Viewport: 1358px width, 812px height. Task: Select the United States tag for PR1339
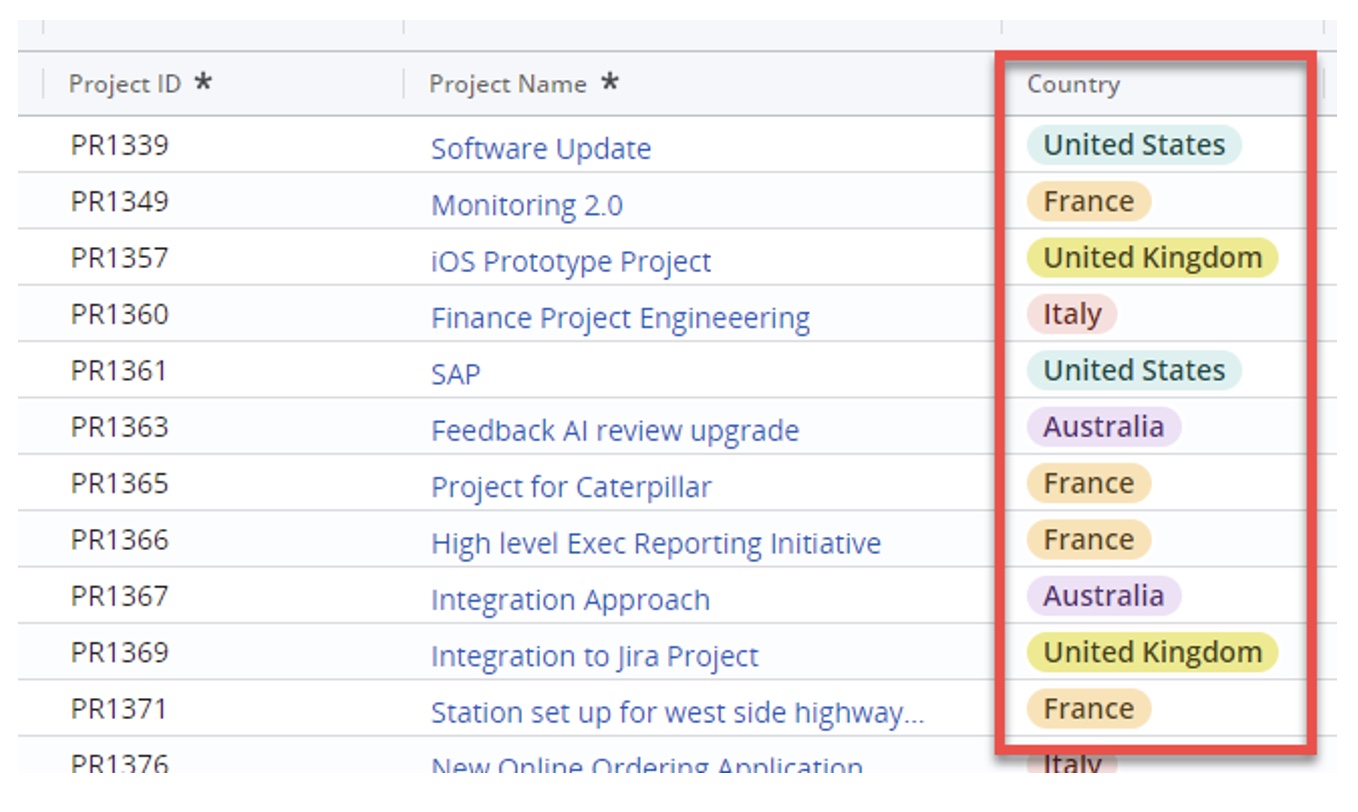click(1134, 145)
